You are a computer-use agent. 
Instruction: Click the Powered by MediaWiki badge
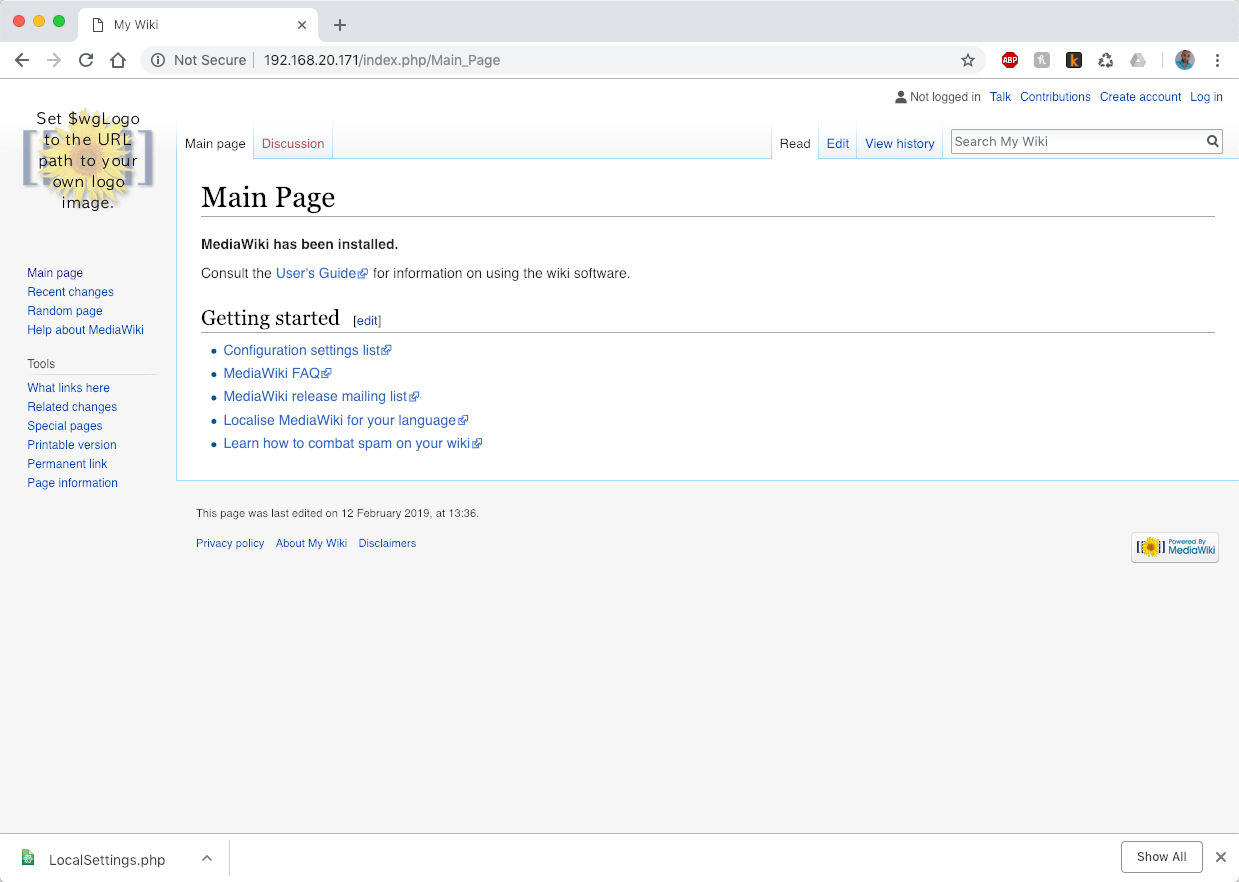[x=1175, y=547]
